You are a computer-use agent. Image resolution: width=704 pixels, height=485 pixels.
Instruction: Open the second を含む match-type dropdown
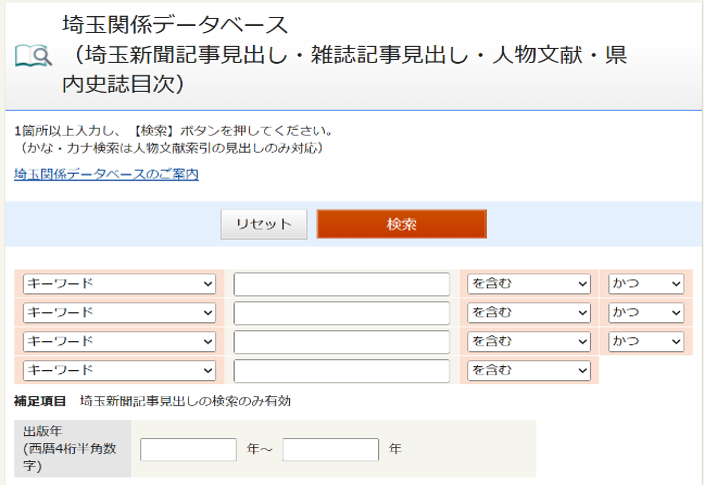529,313
